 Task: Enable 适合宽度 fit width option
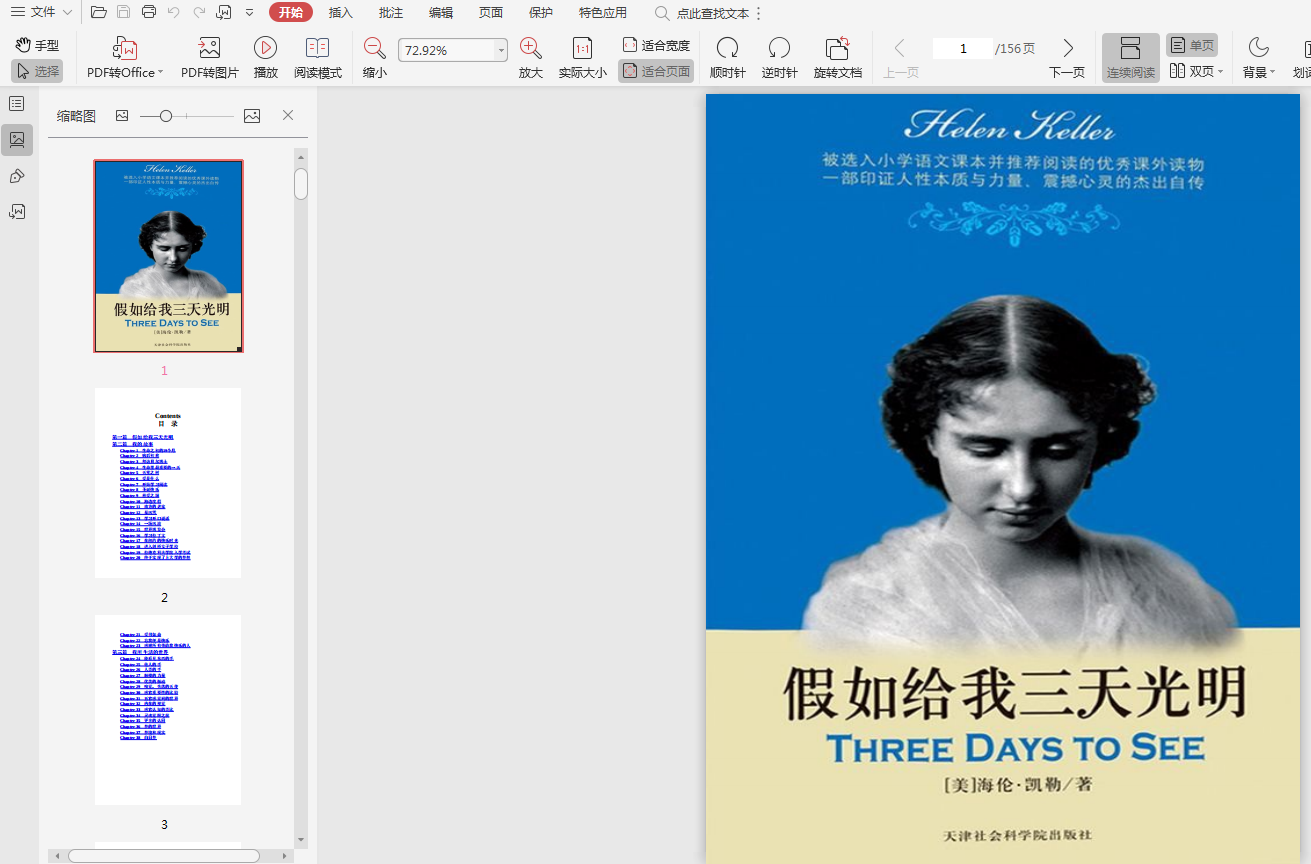[x=656, y=46]
